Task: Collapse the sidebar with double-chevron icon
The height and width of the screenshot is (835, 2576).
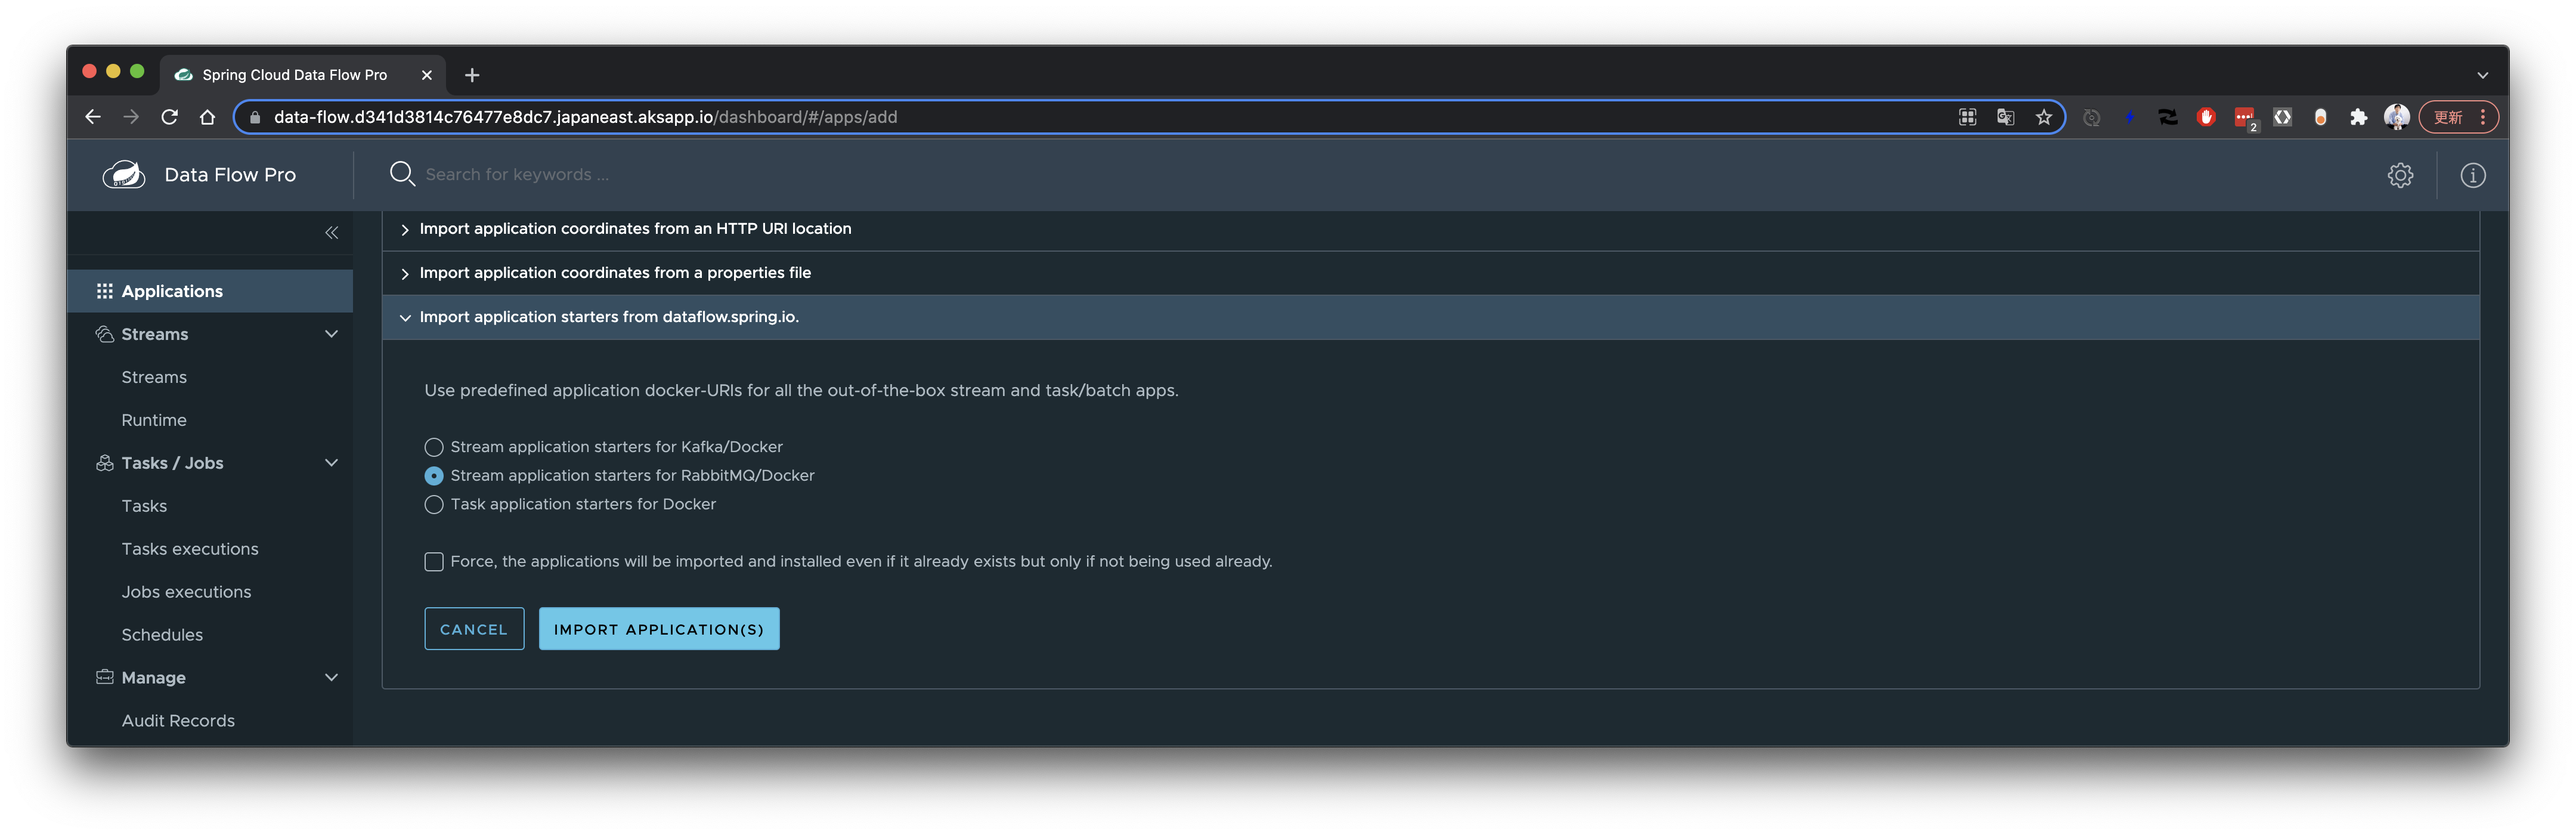Action: click(x=332, y=233)
